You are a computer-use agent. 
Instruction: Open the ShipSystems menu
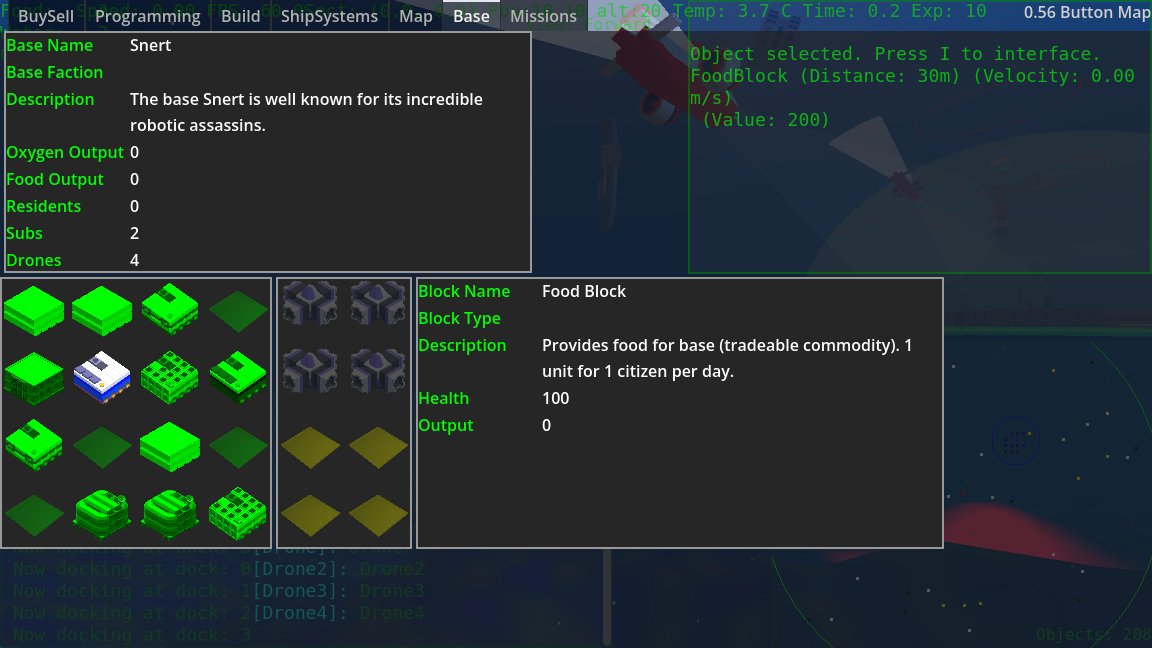tap(329, 16)
